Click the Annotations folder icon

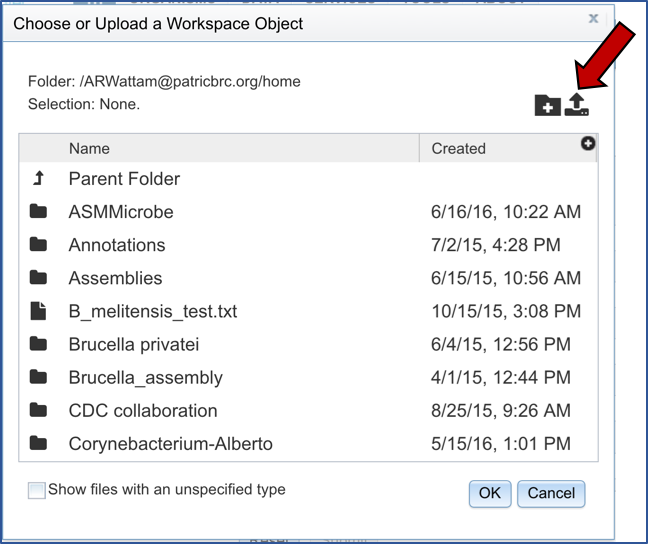click(x=39, y=244)
